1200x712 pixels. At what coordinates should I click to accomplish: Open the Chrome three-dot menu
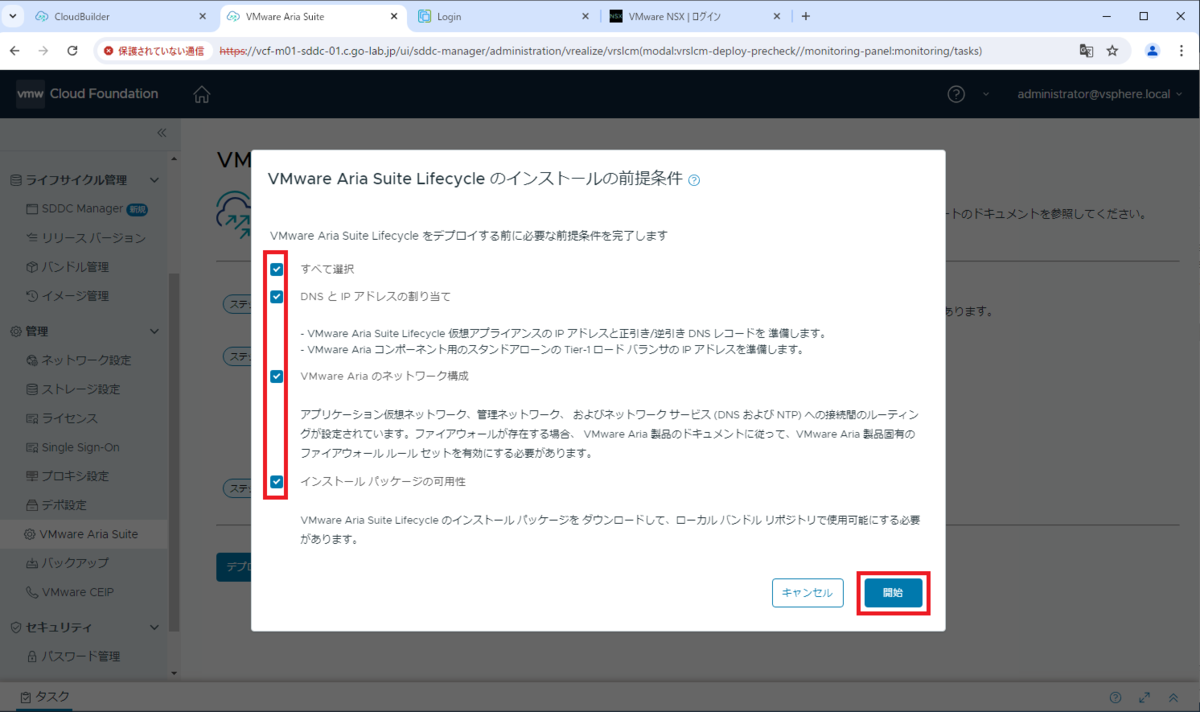[1181, 50]
